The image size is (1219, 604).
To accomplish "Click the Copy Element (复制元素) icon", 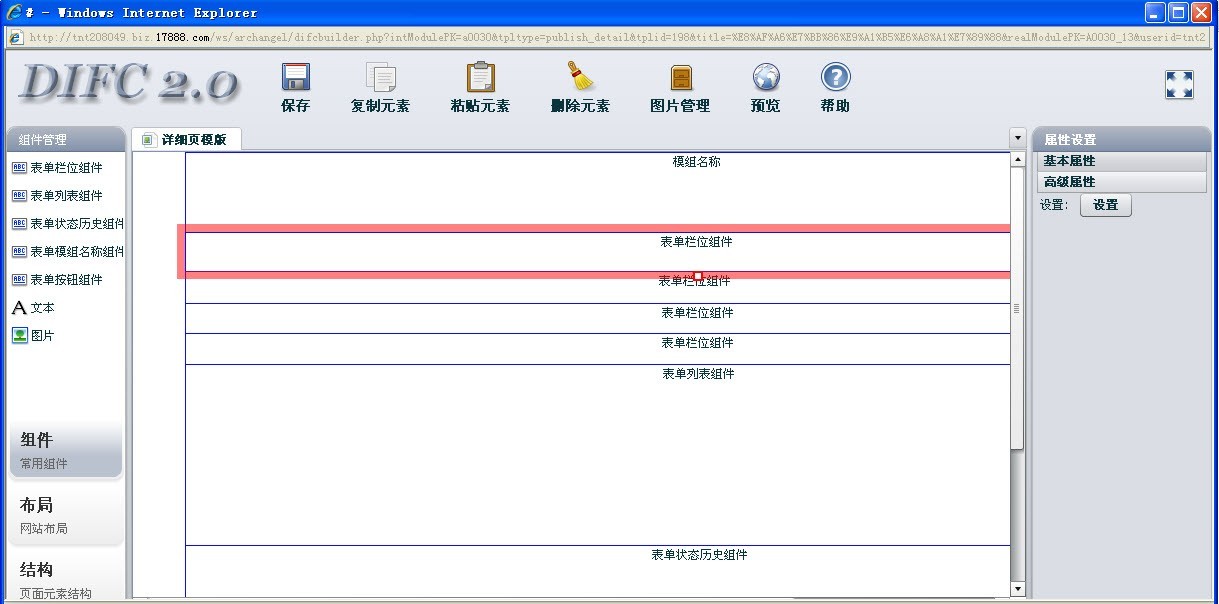I will click(x=380, y=78).
